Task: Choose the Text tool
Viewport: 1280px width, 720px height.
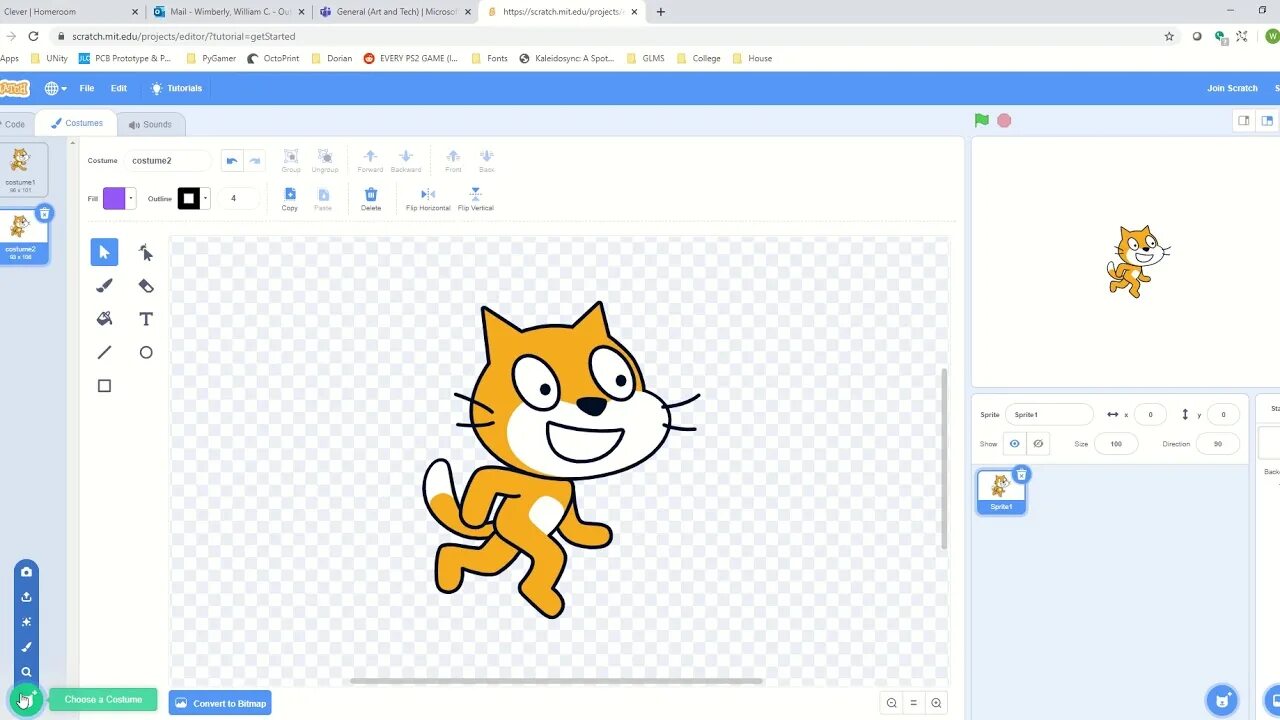Action: (146, 319)
